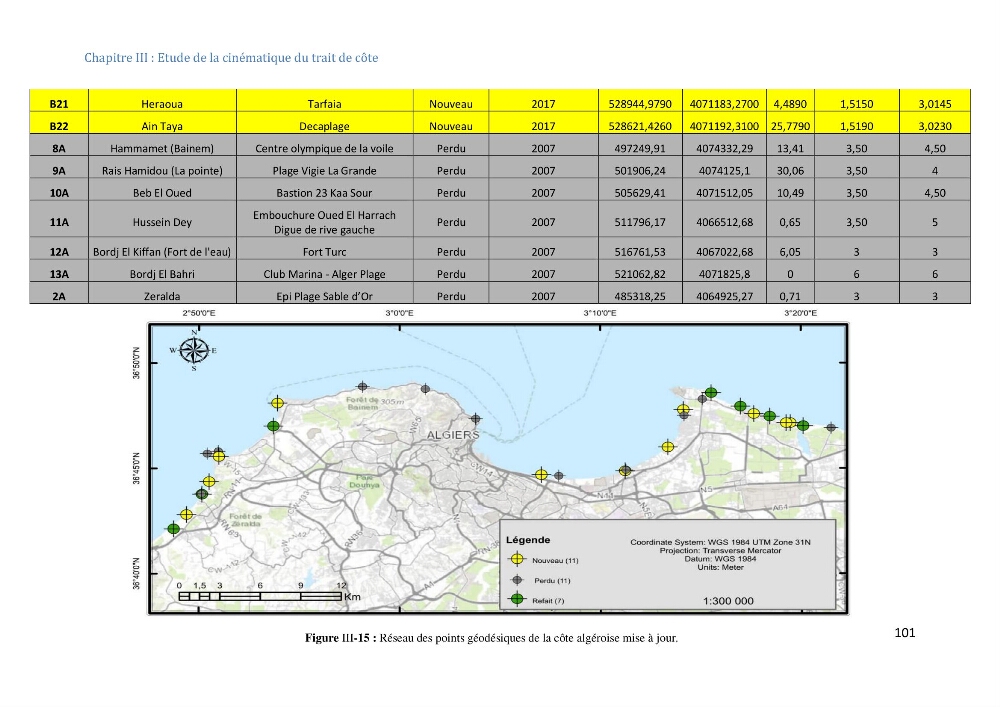Click the value '497249,91' in row 8A
This screenshot has width=1000, height=707.
pos(640,149)
